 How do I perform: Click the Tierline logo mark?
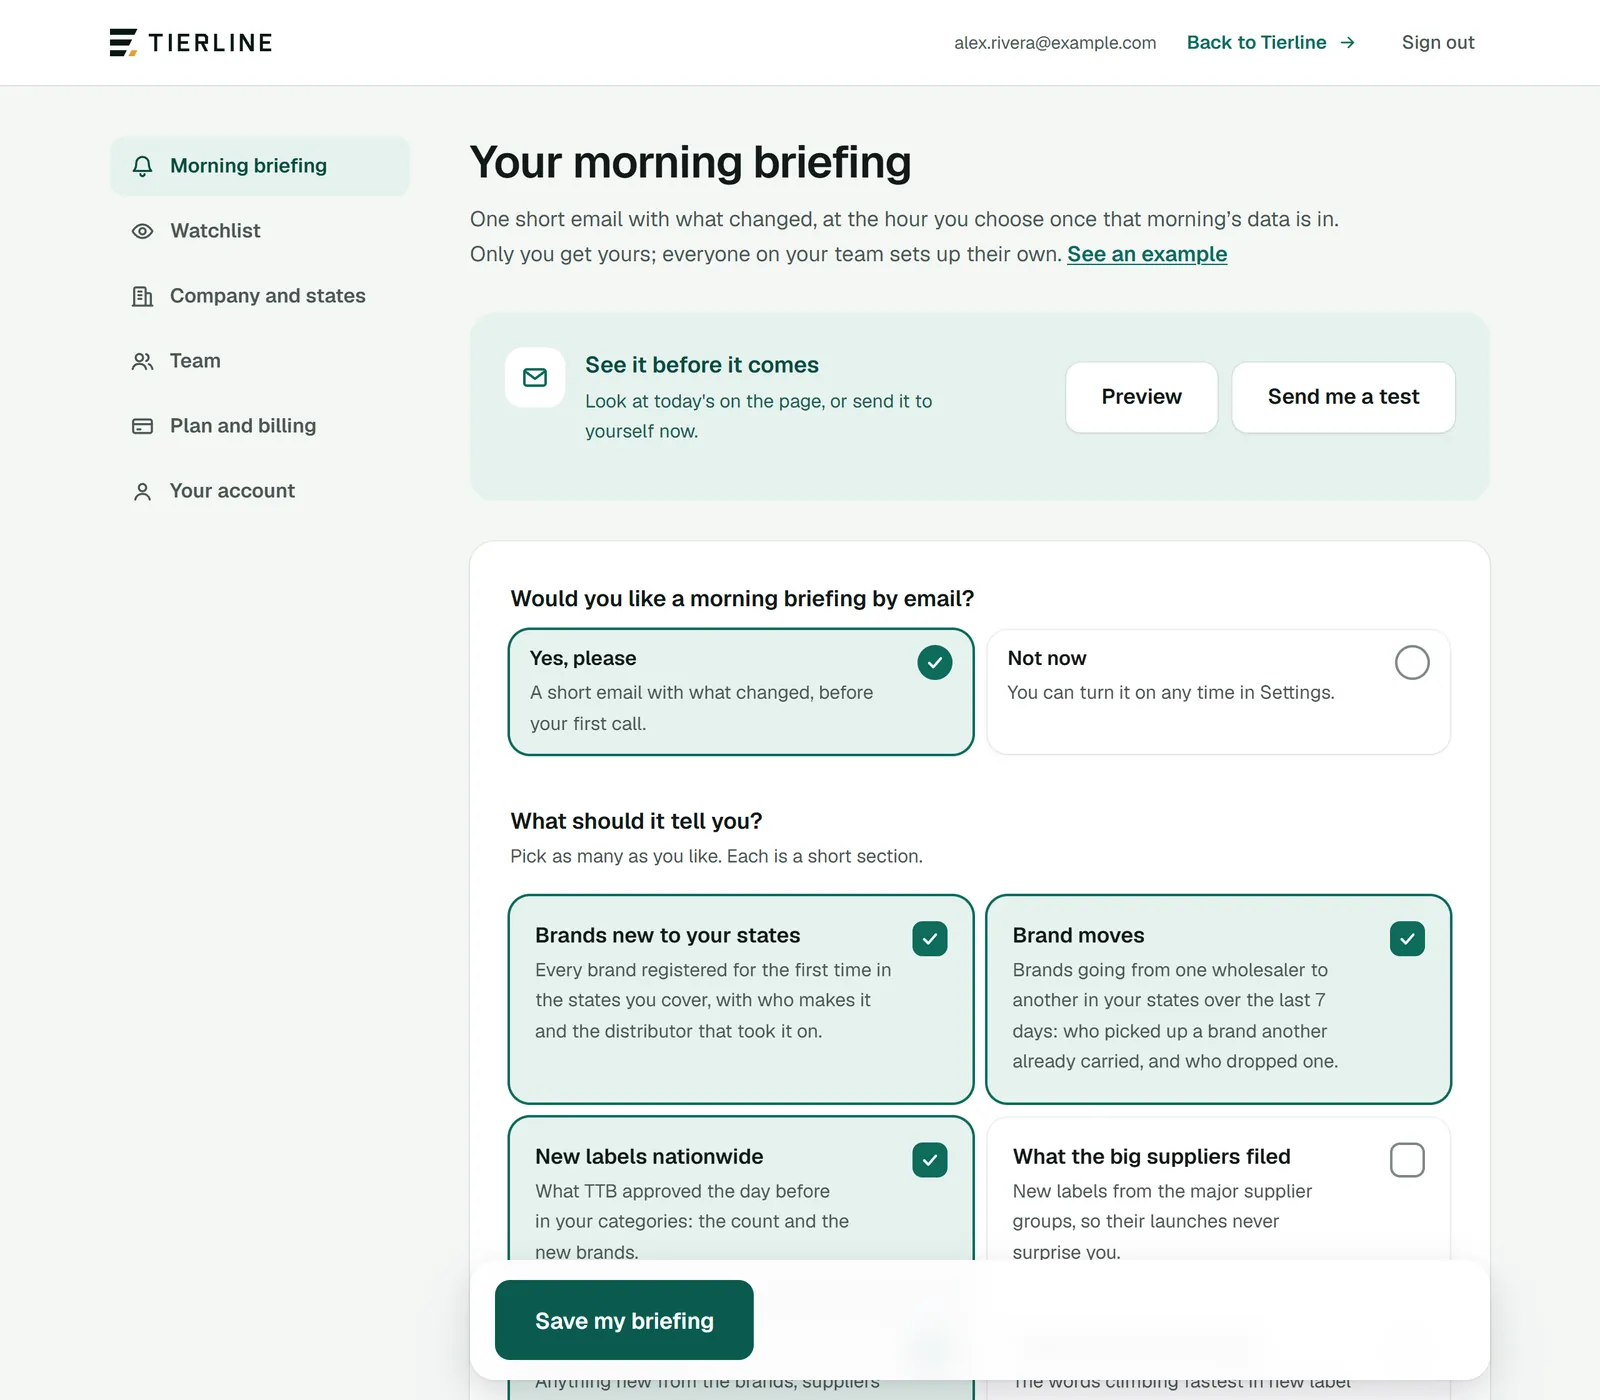pos(123,42)
